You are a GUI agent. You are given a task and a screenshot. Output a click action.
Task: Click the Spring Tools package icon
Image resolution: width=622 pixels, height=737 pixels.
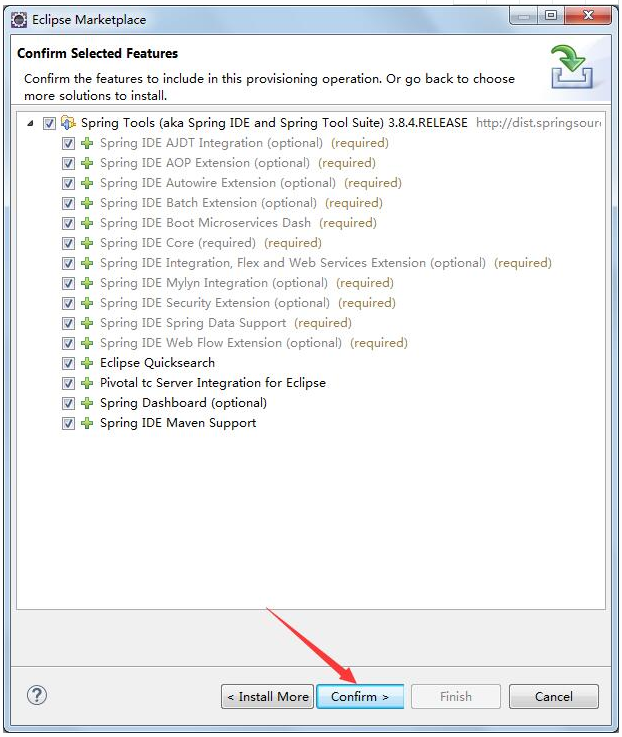[68, 123]
